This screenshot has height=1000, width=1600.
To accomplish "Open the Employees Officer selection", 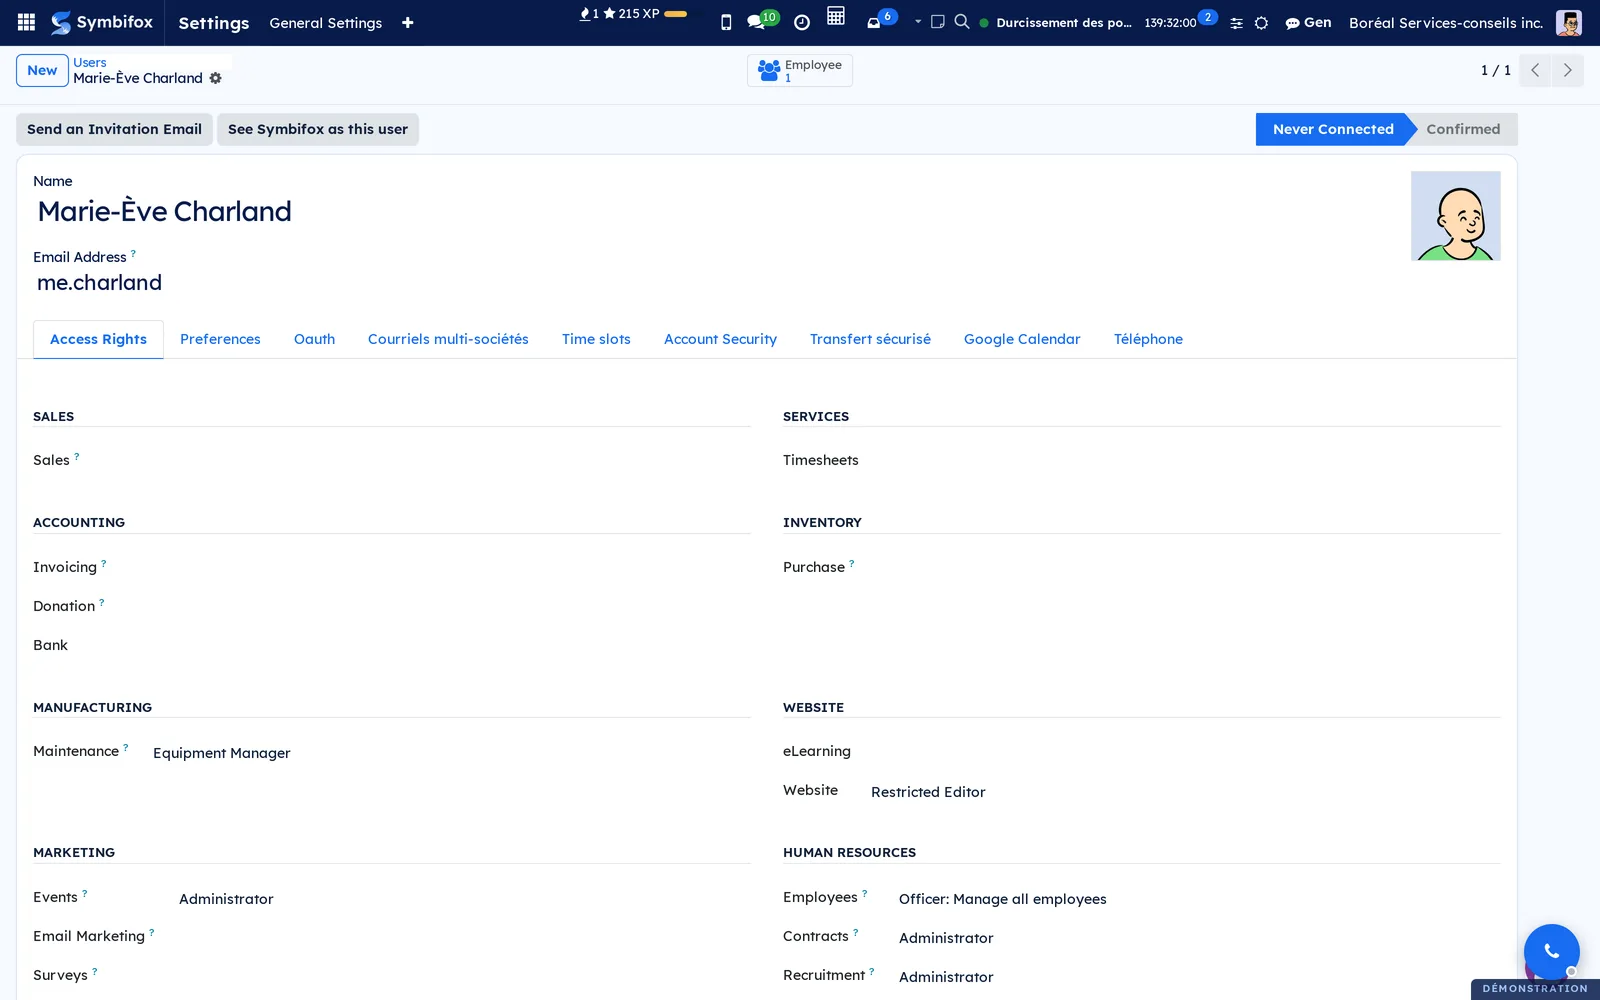I will pos(1003,899).
